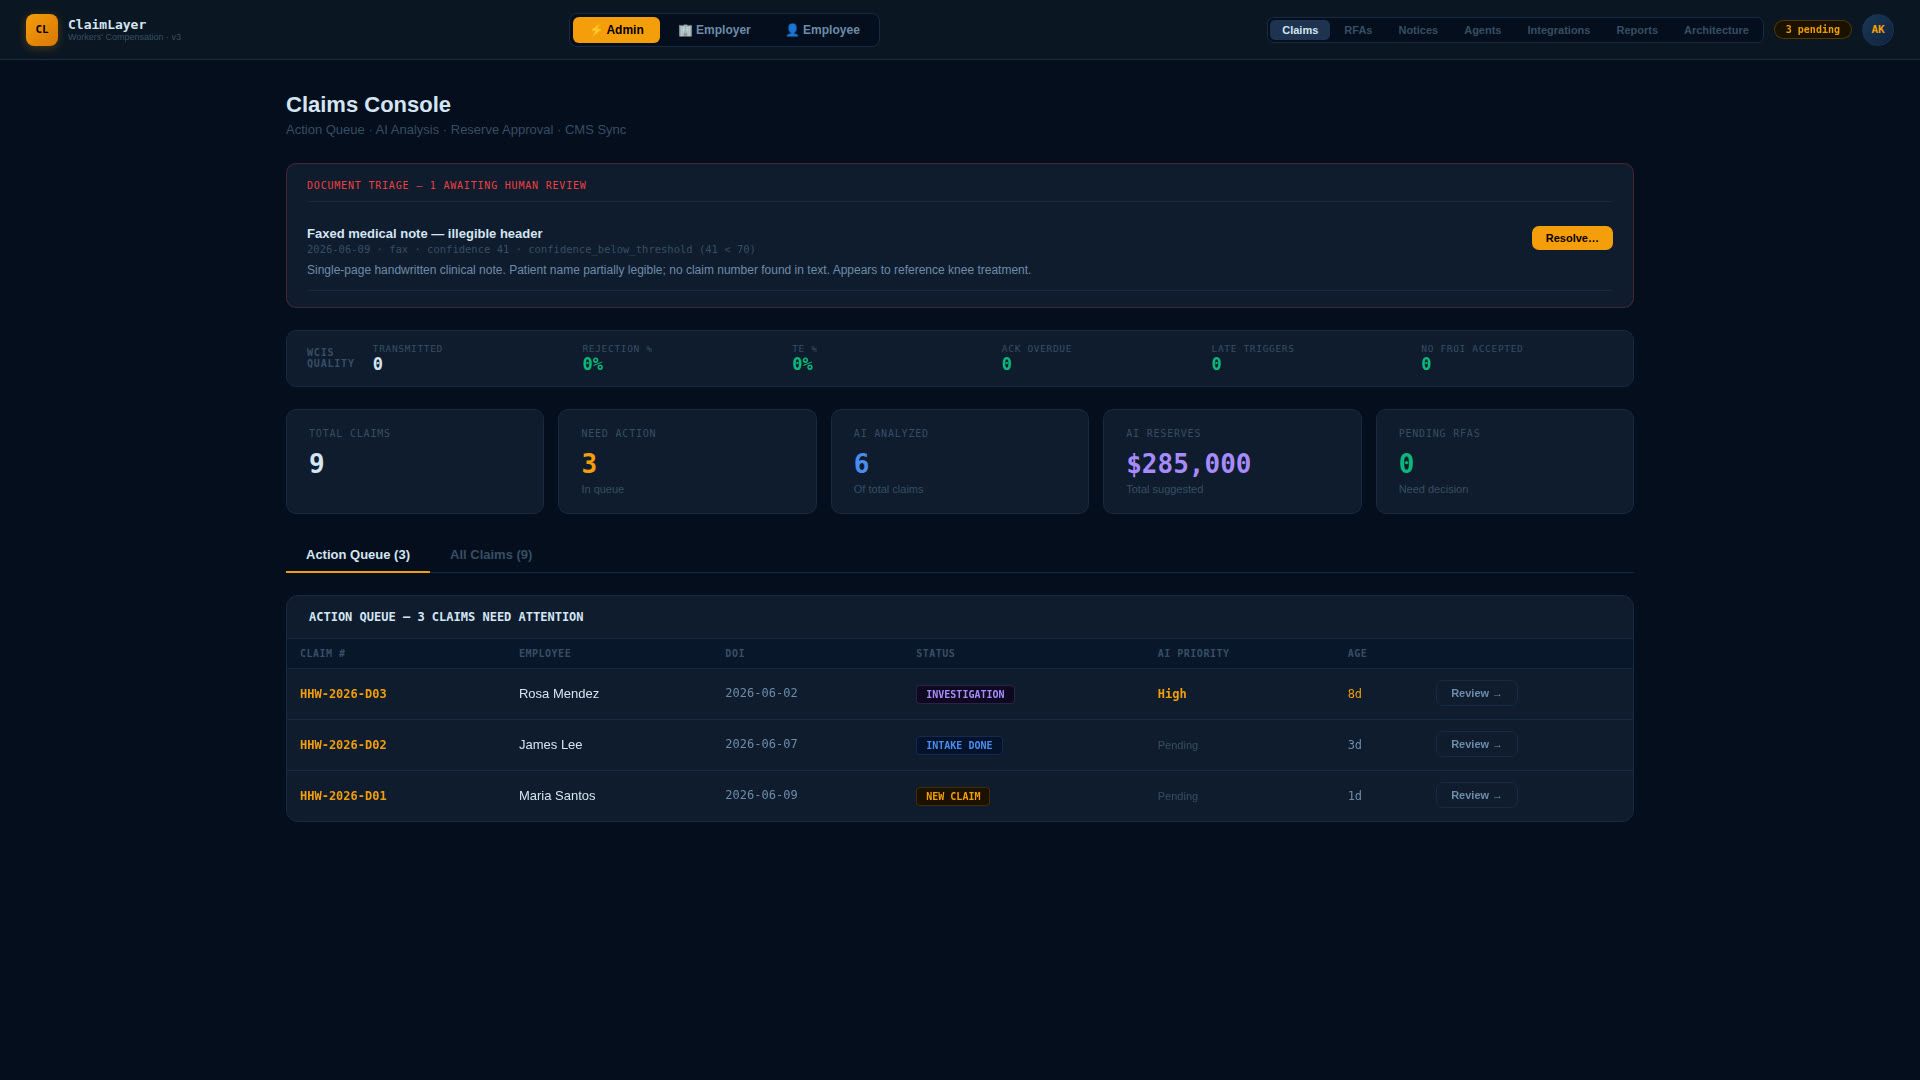The image size is (1920, 1080).
Task: Go to the Agents page
Action: tap(1482, 30)
